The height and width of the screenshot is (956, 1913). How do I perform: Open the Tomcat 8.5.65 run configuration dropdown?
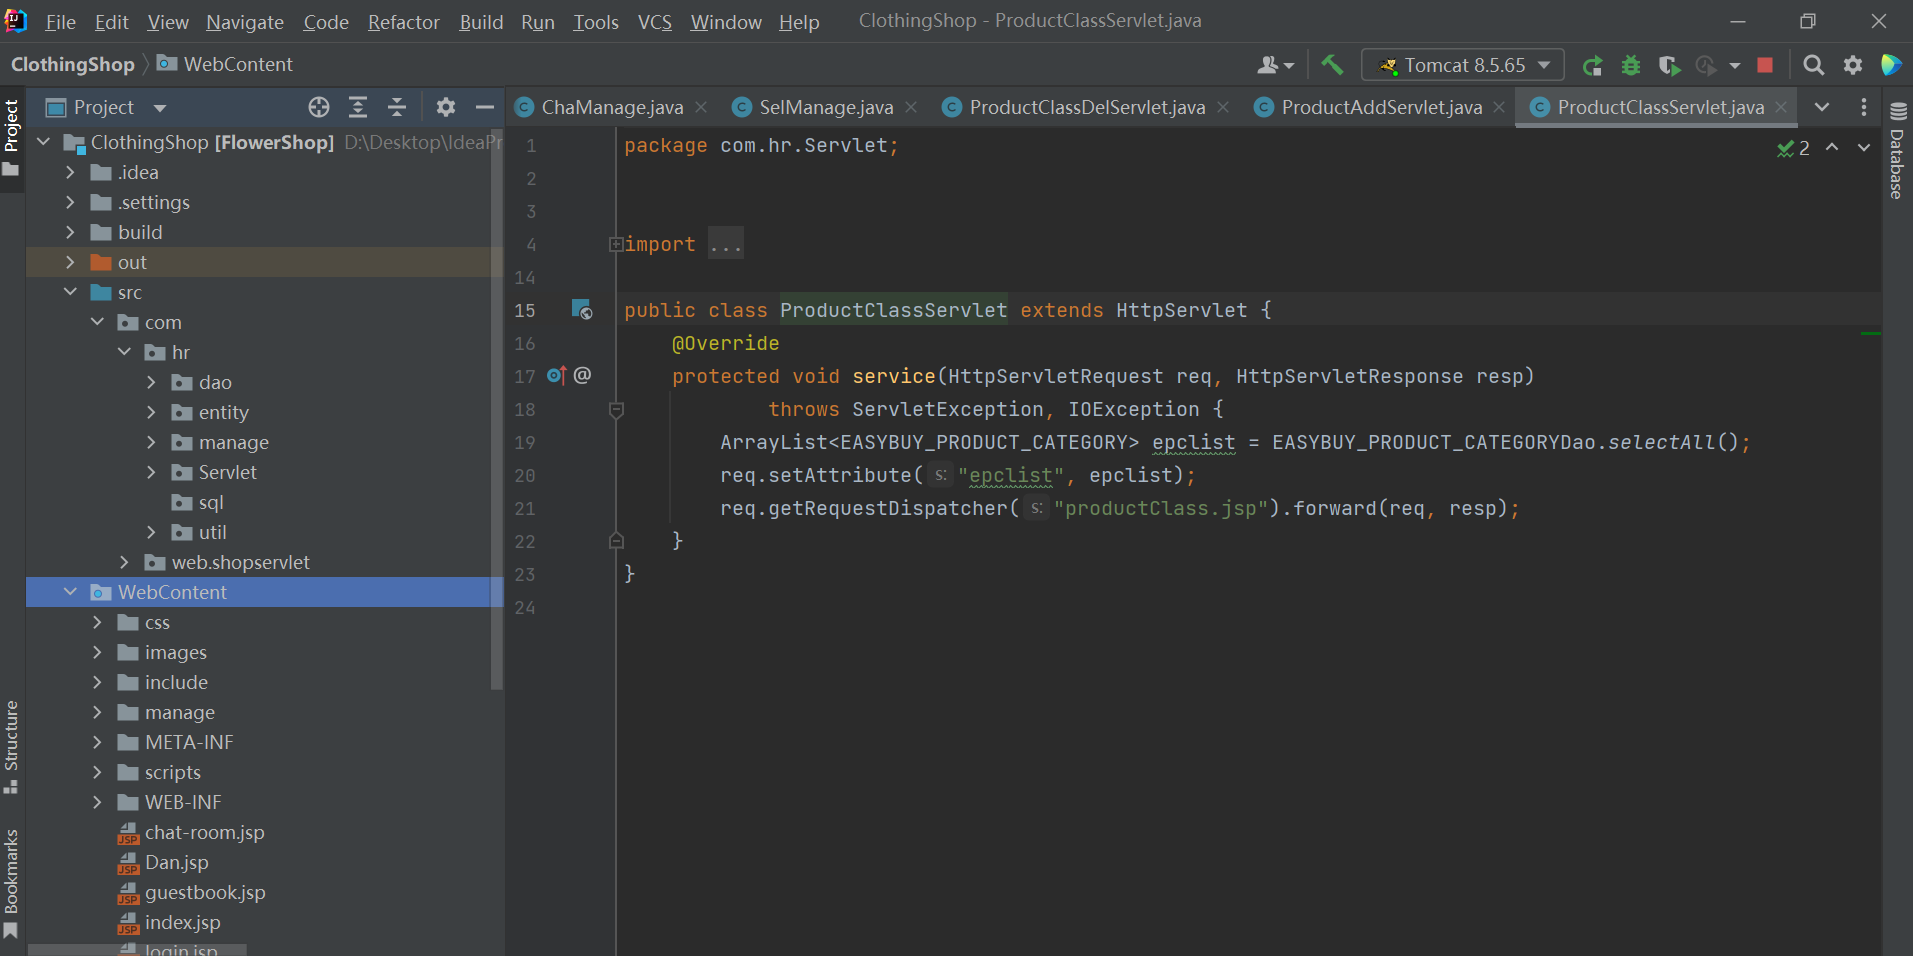(x=1462, y=65)
